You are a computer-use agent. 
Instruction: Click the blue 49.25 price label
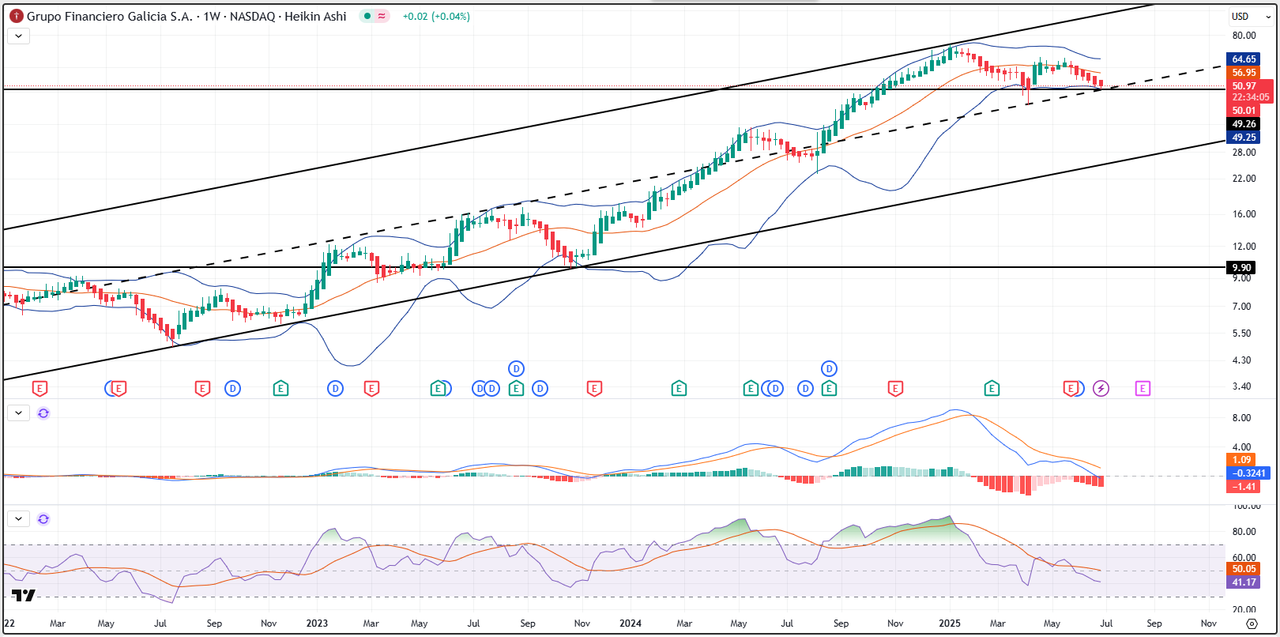click(1244, 137)
